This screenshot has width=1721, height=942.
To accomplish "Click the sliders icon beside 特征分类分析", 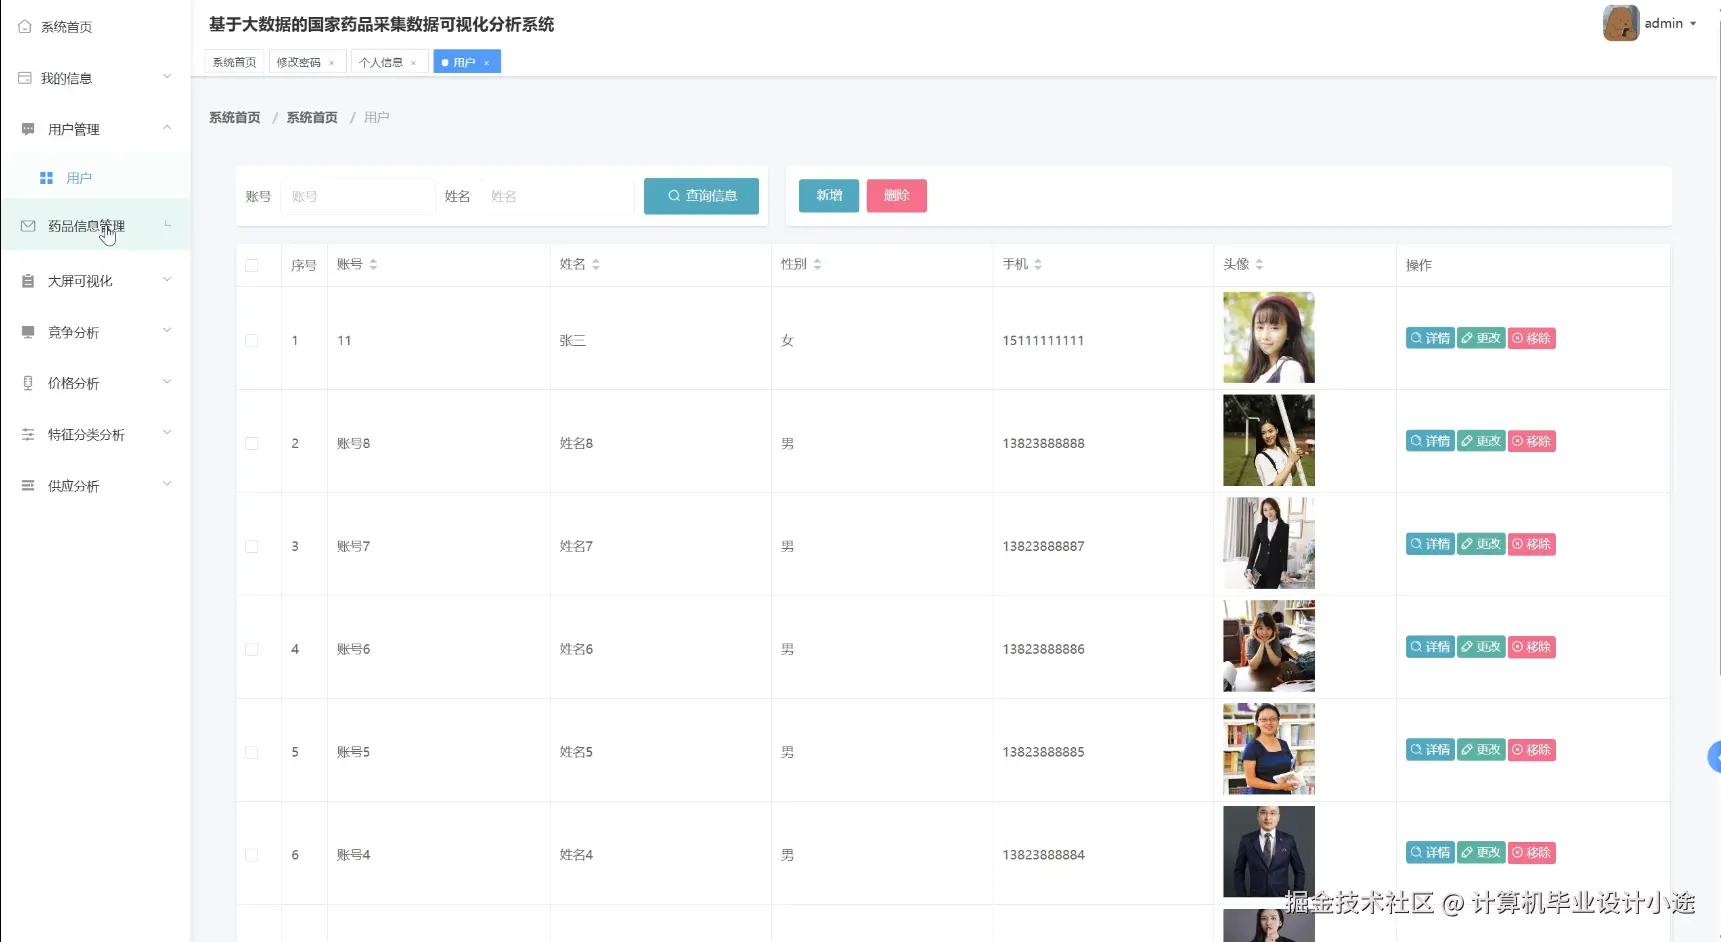I will [x=28, y=434].
